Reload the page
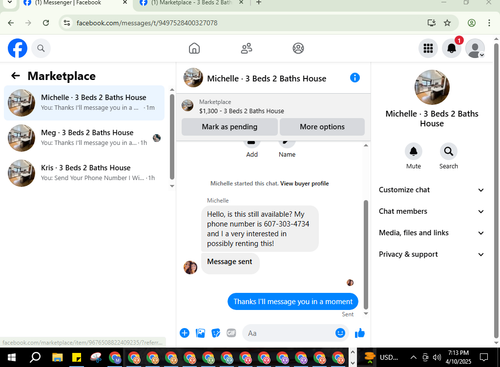Viewport: 500px width, 367px height. (46, 23)
